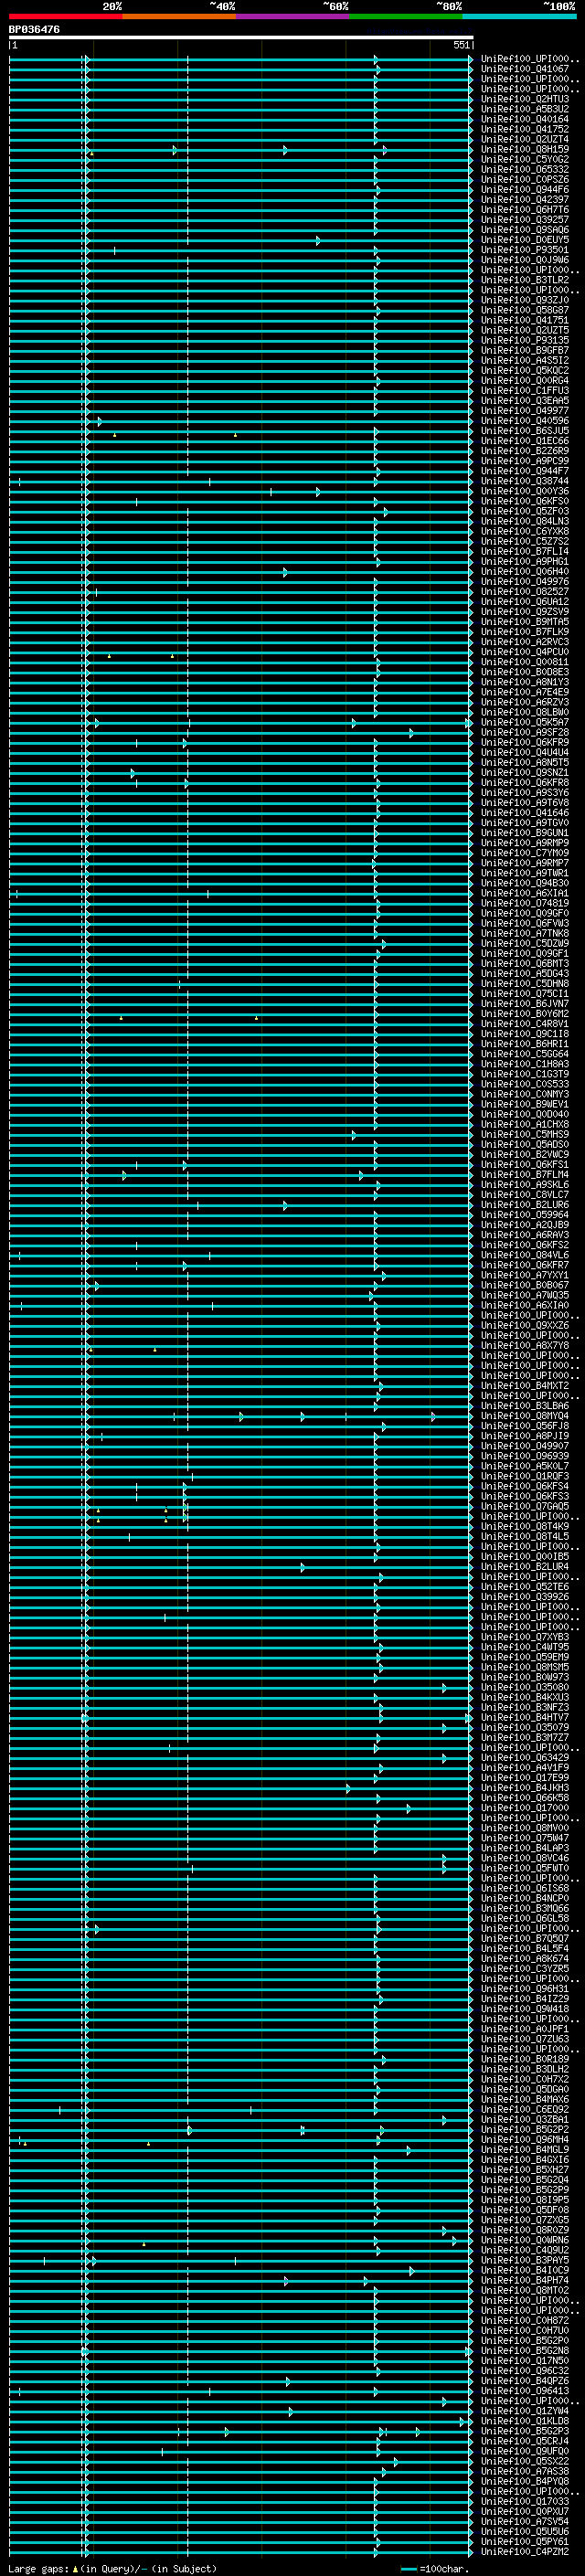This screenshot has width=585, height=2576.
Task: Select hit UniRef100_Q6H7T6
Action: coord(525,210)
